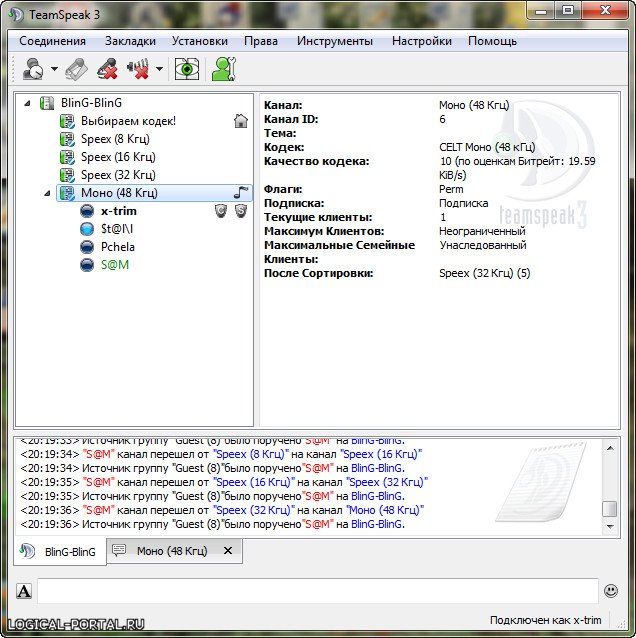Click the chat log scrollbar thumb
The width and height of the screenshot is (636, 638).
[610, 509]
